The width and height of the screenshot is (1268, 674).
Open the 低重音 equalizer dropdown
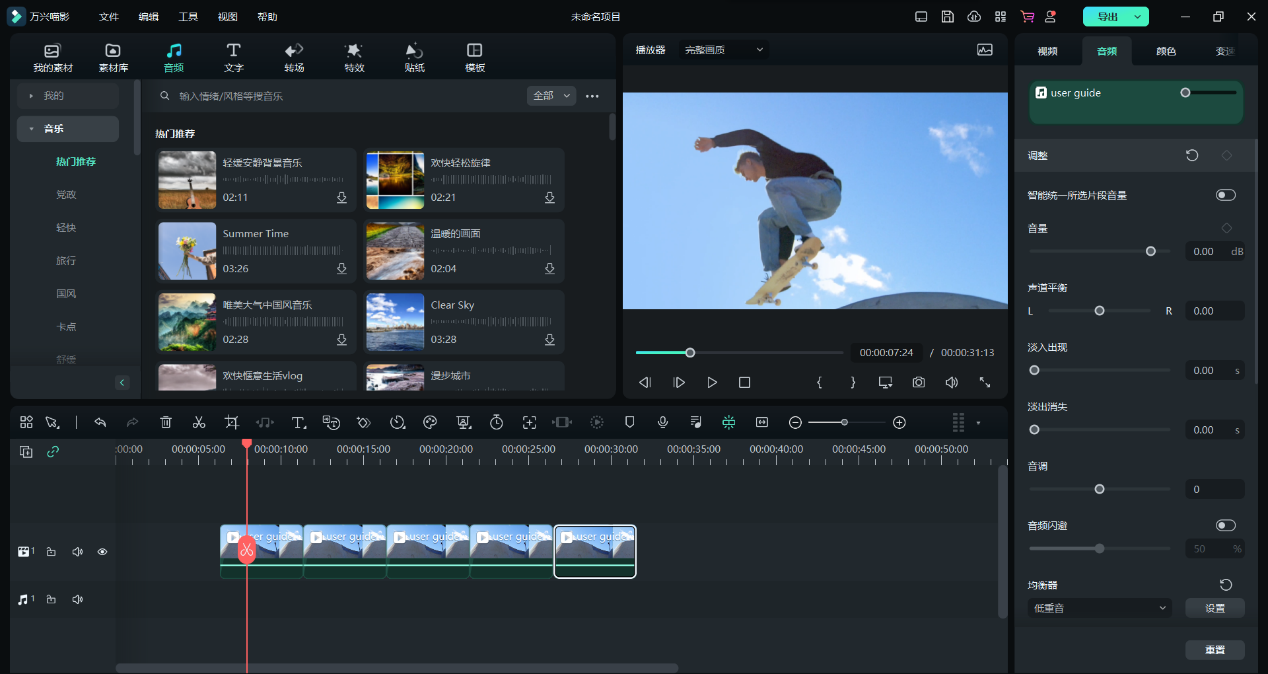pyautogui.click(x=1100, y=608)
